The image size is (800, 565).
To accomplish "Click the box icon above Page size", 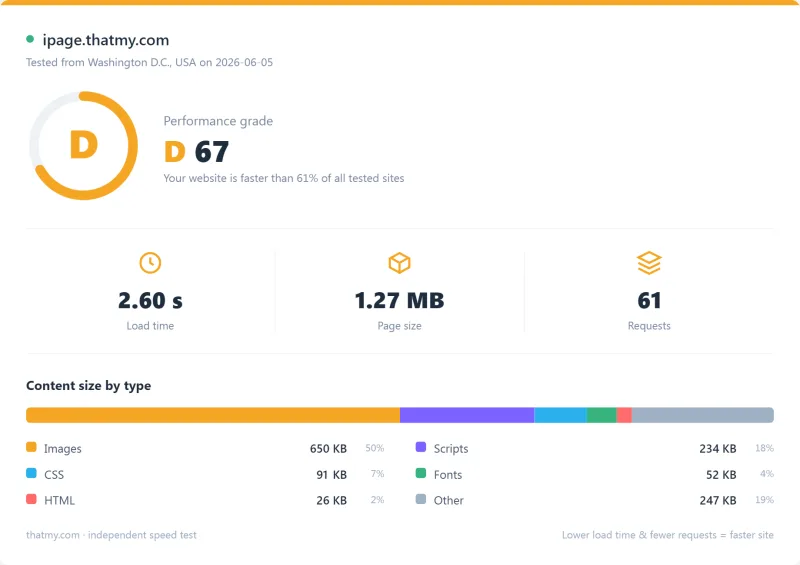I will pos(399,263).
